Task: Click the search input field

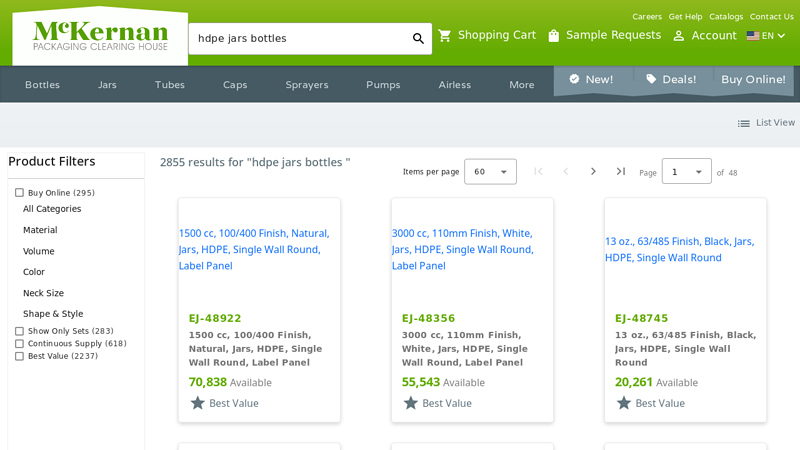Action: coord(300,39)
